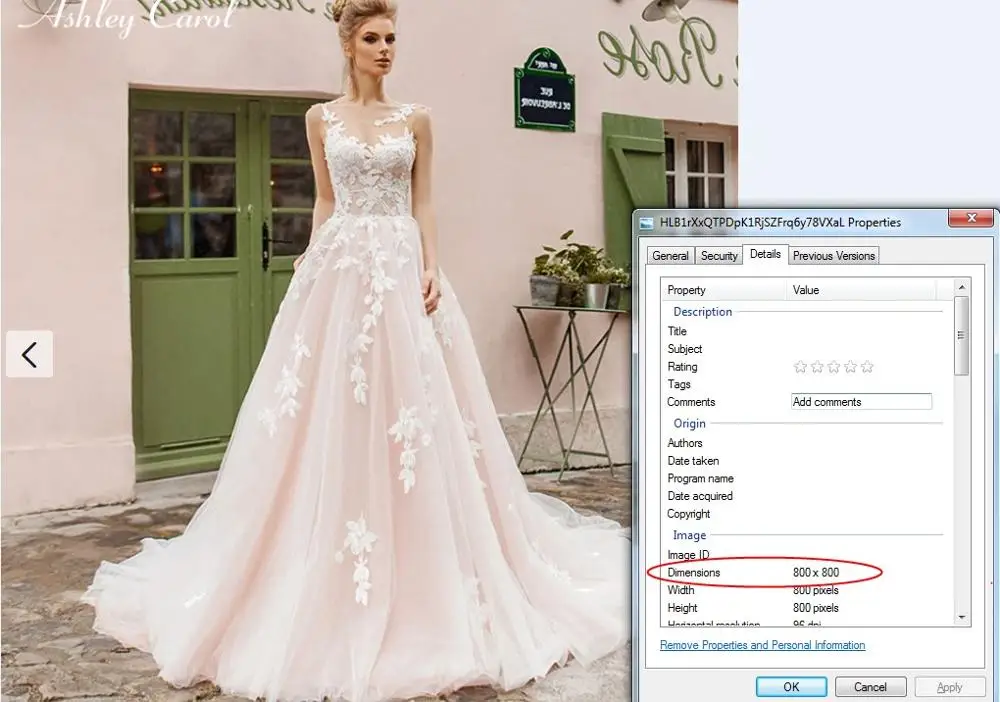Screen dimensions: 1000x702
Task: Go to the previous product image arrow
Action: 29,354
